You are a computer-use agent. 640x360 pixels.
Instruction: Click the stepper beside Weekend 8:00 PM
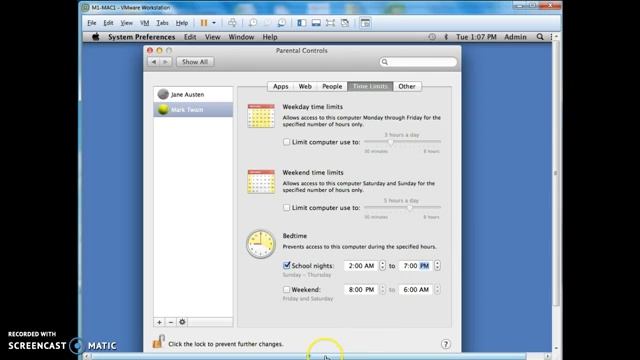click(382, 289)
